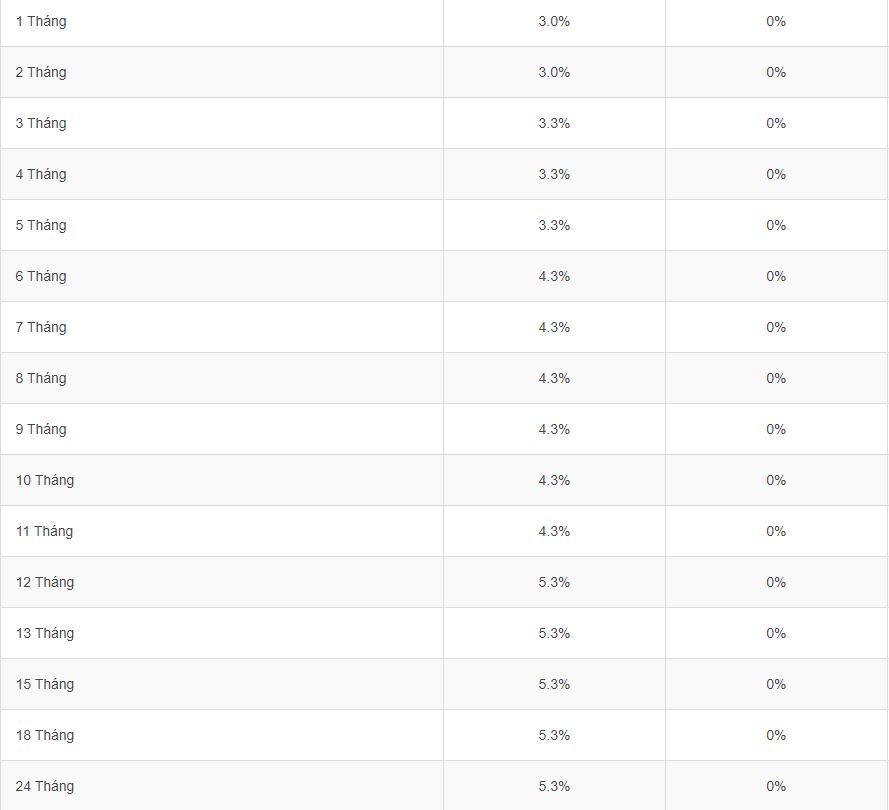This screenshot has width=889, height=810.
Task: Click the '1 Tháng' term cell
Action: point(41,21)
